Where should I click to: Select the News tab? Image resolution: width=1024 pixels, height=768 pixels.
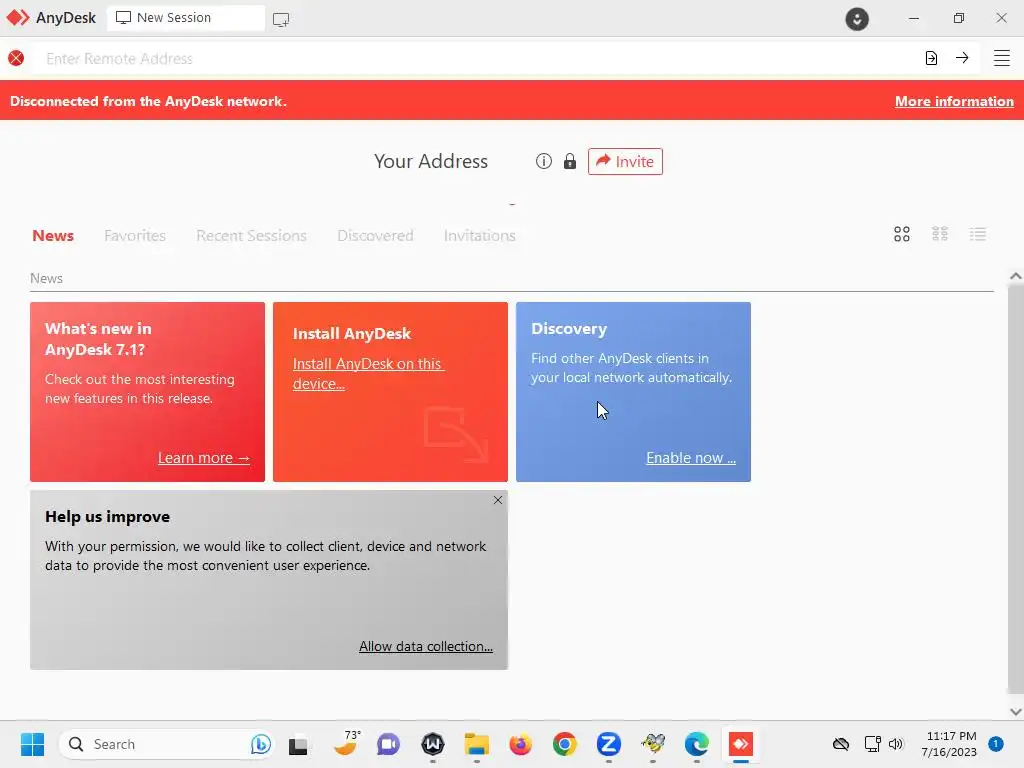click(53, 235)
